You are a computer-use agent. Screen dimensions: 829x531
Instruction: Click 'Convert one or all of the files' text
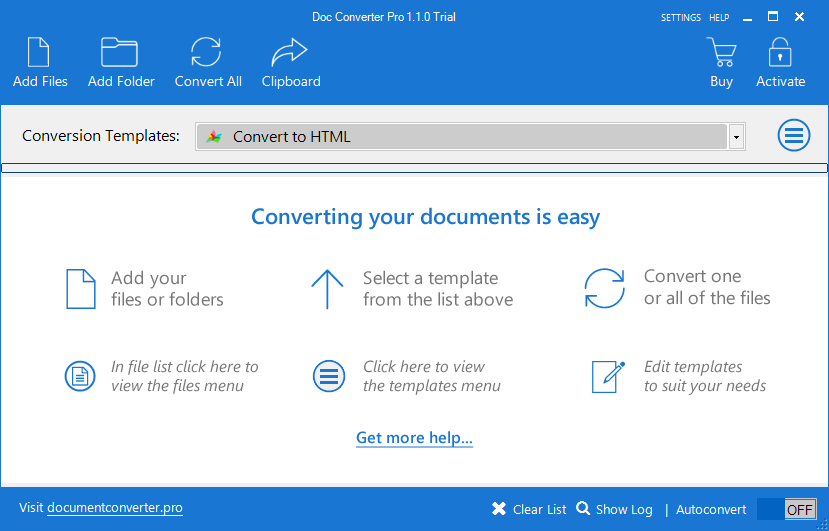[x=707, y=287]
